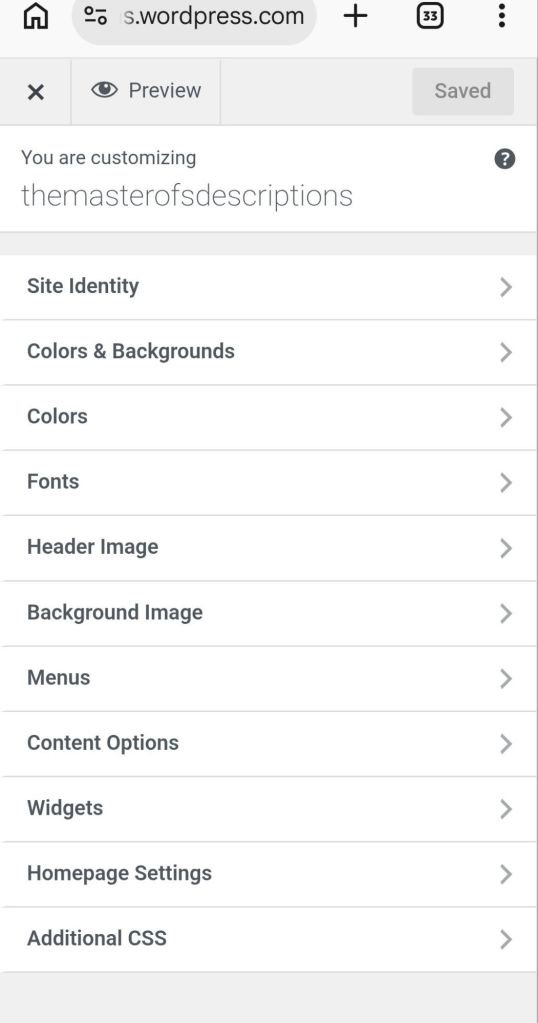
Task: Click the eye Preview toggle
Action: (146, 91)
